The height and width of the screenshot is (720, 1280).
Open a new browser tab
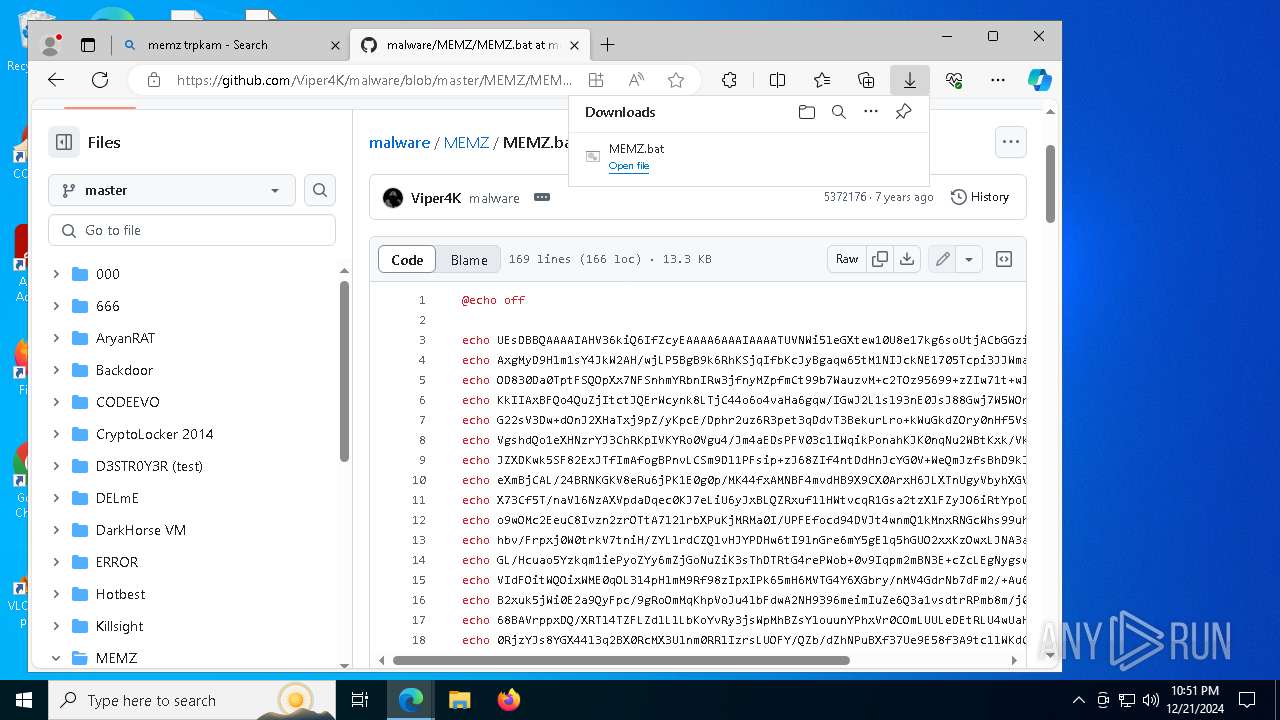[x=607, y=45]
